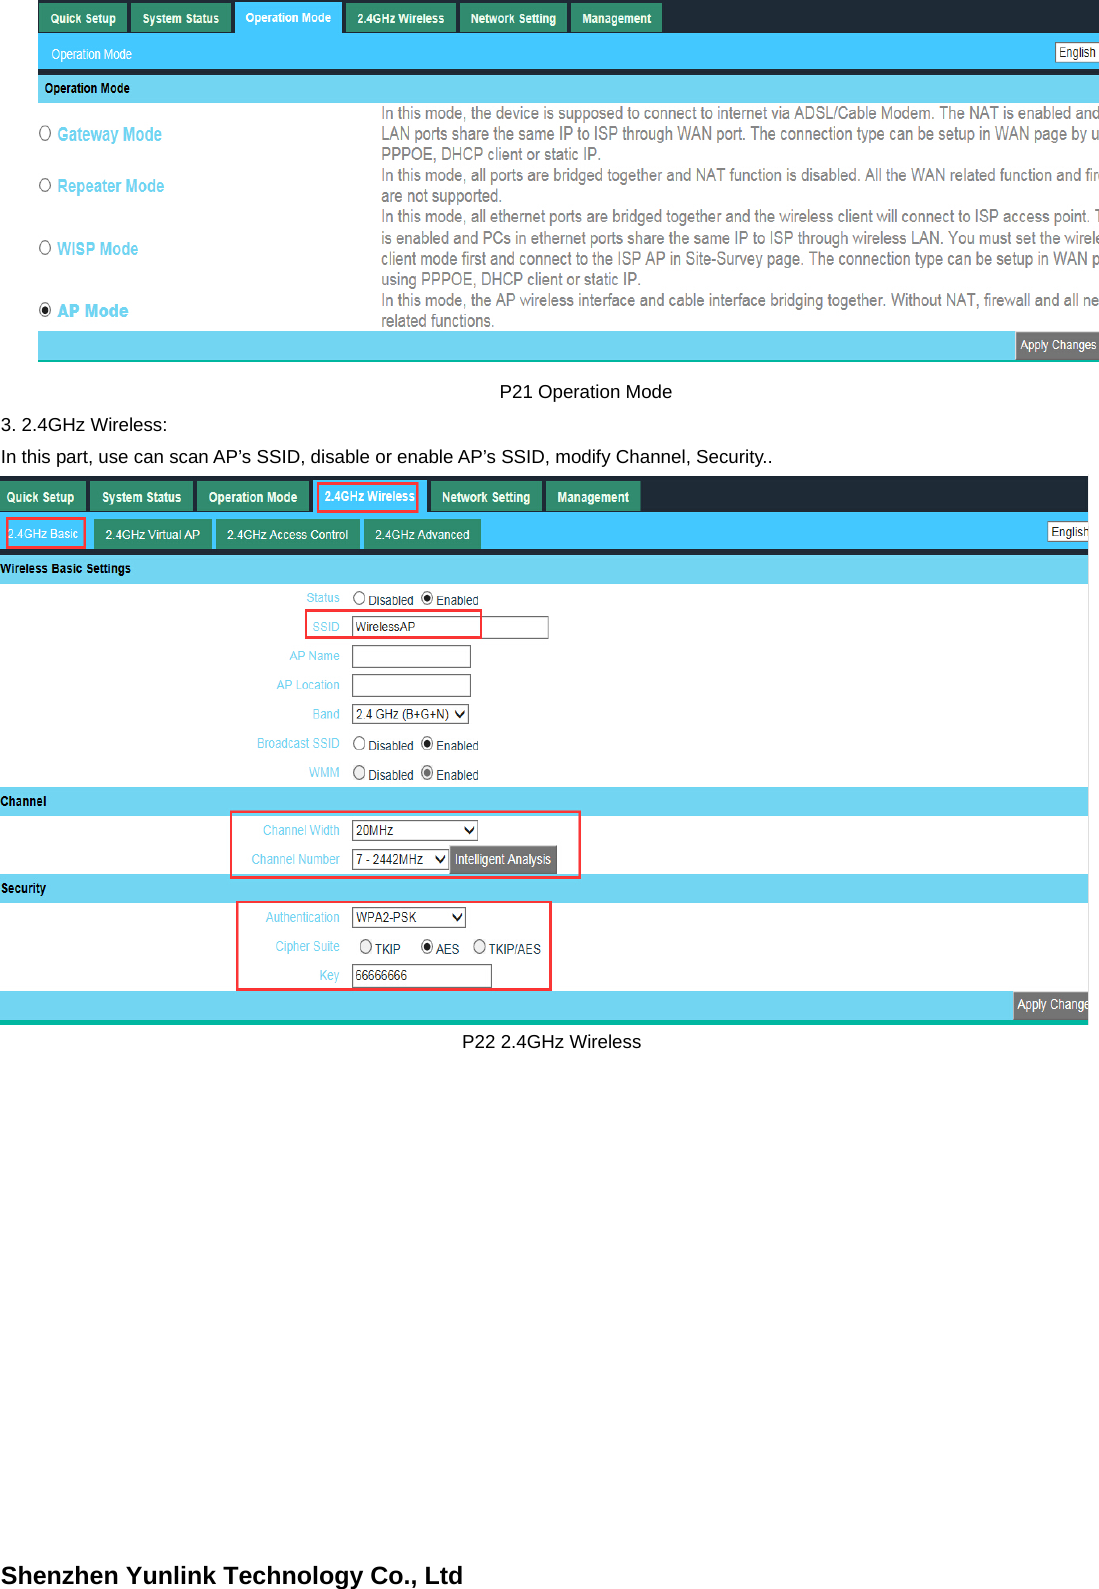
Task: Open Management tab in upper screenshot
Action: click(x=616, y=18)
